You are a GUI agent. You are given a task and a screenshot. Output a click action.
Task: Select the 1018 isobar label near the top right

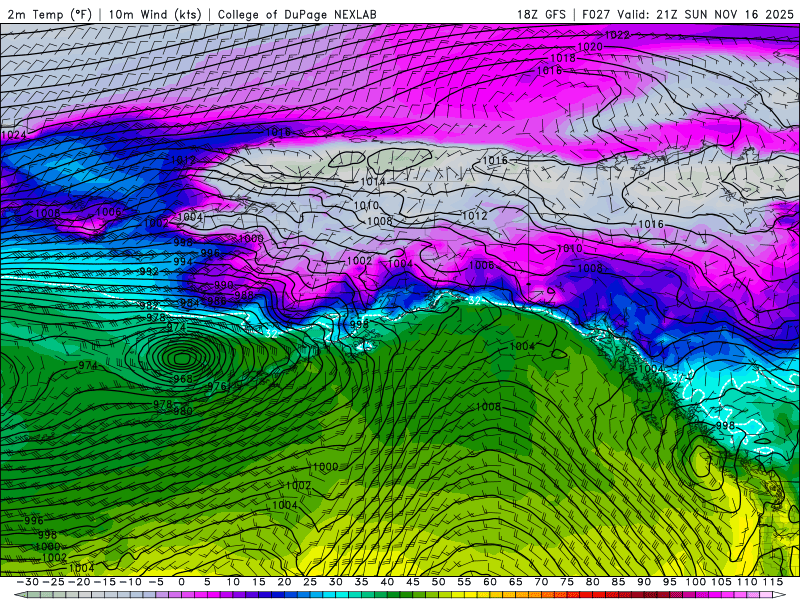tap(563, 58)
